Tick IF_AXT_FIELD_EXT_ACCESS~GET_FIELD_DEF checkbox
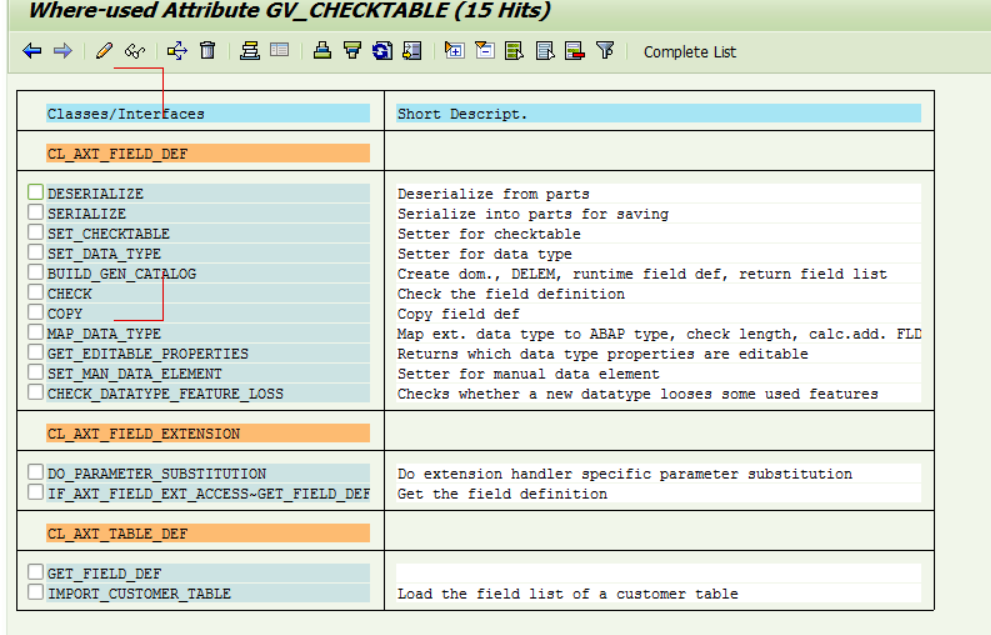The width and height of the screenshot is (991, 635). pyautogui.click(x=35, y=492)
